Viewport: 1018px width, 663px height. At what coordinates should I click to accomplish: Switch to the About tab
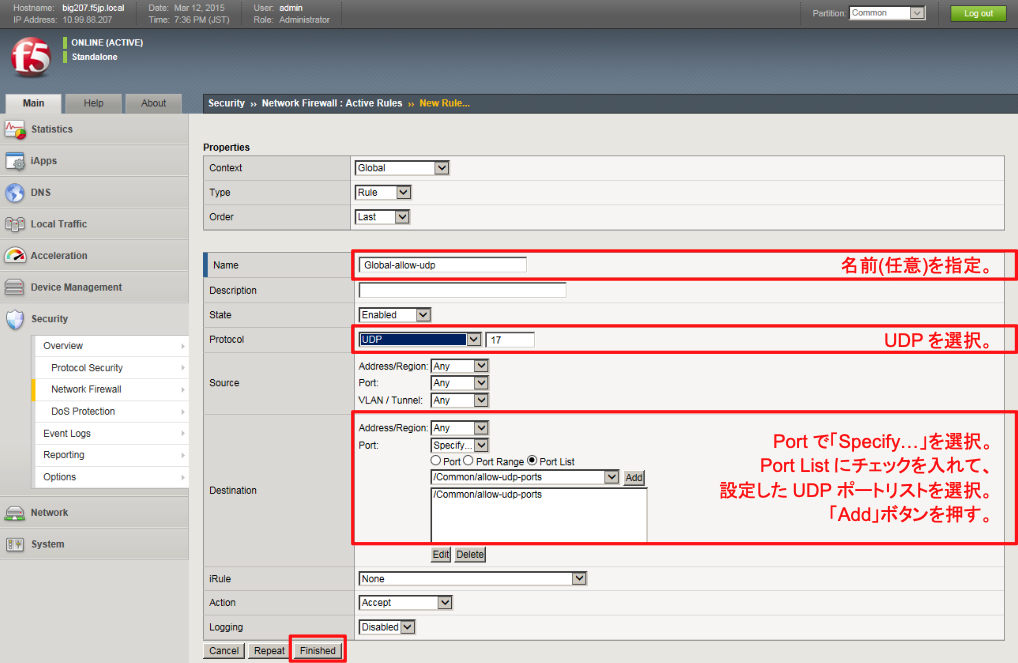pos(153,103)
